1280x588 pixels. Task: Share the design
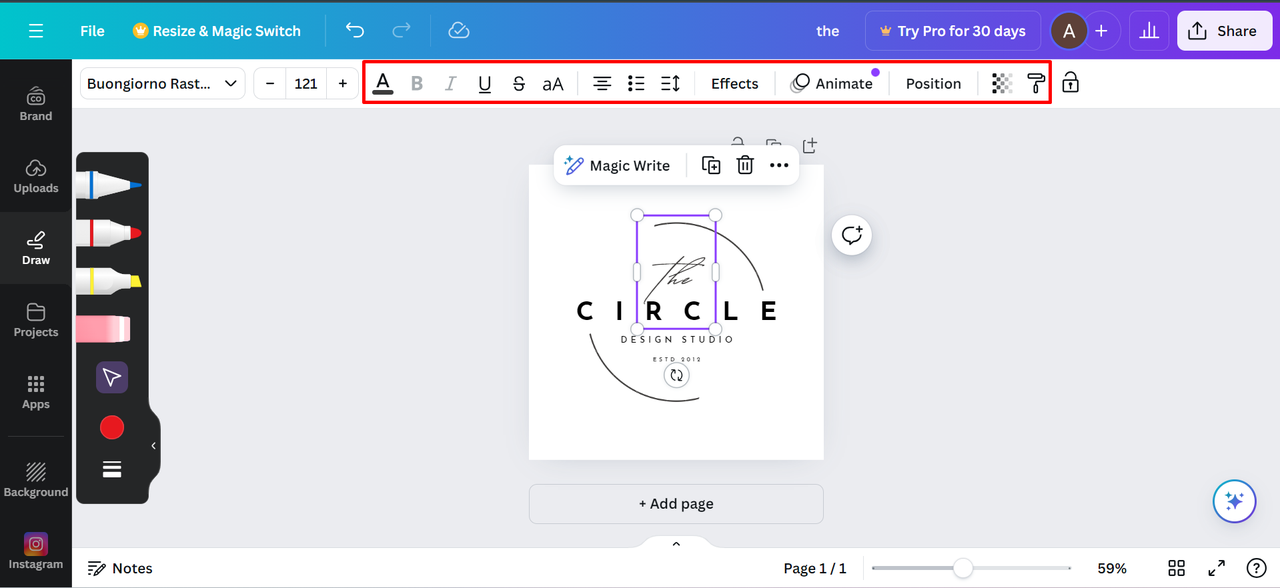(1223, 31)
